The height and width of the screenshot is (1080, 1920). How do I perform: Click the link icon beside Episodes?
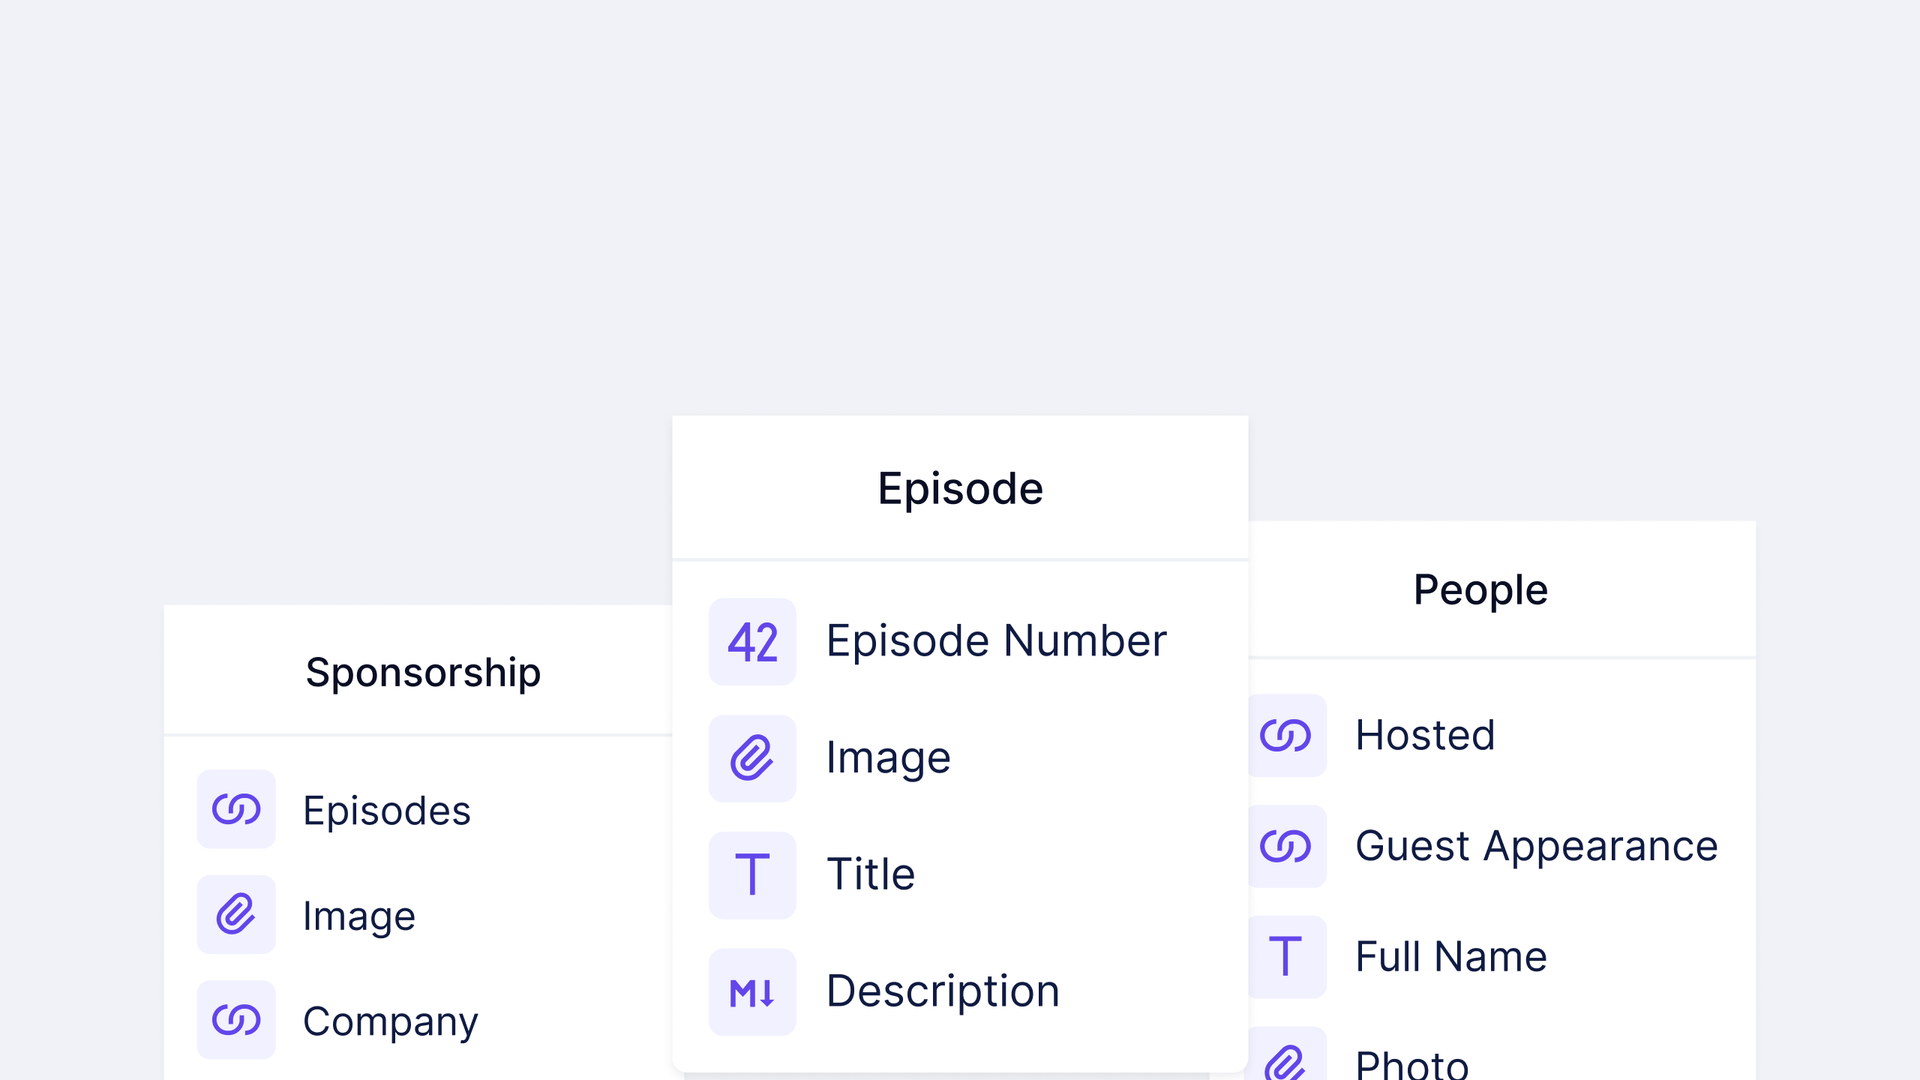tap(236, 809)
